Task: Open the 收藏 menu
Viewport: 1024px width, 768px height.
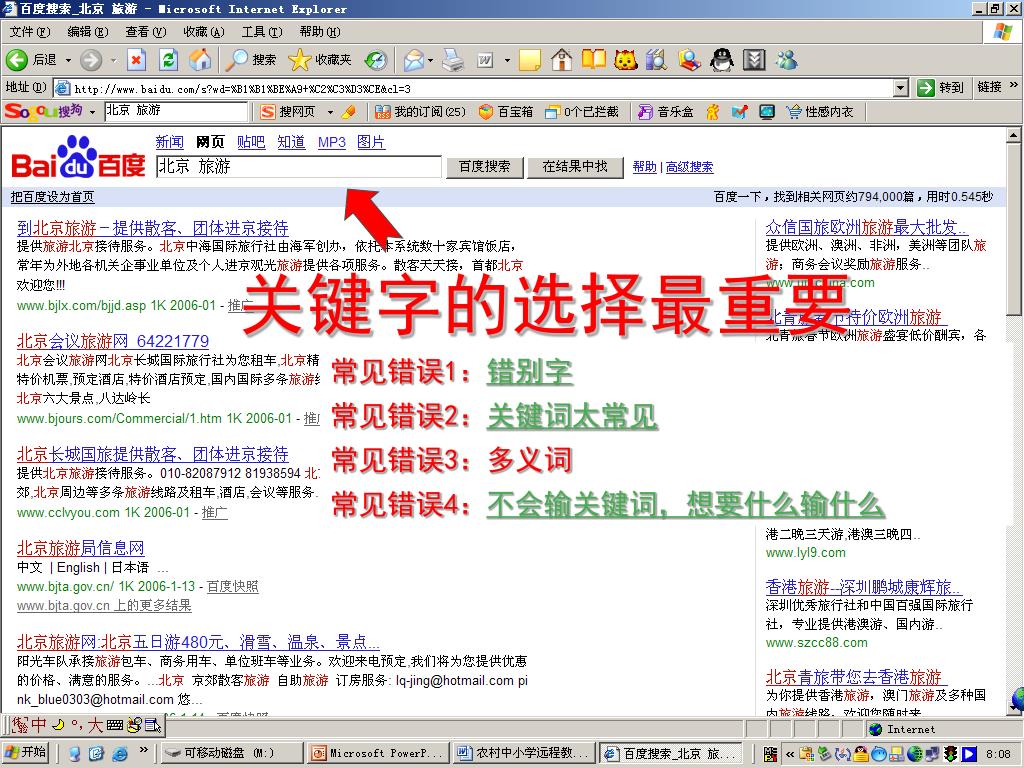Action: 204,32
